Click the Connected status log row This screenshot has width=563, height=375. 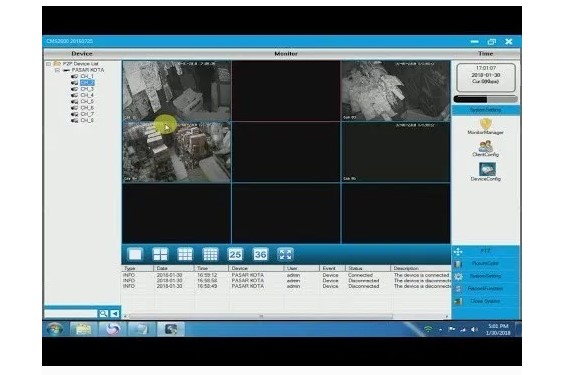(x=286, y=275)
